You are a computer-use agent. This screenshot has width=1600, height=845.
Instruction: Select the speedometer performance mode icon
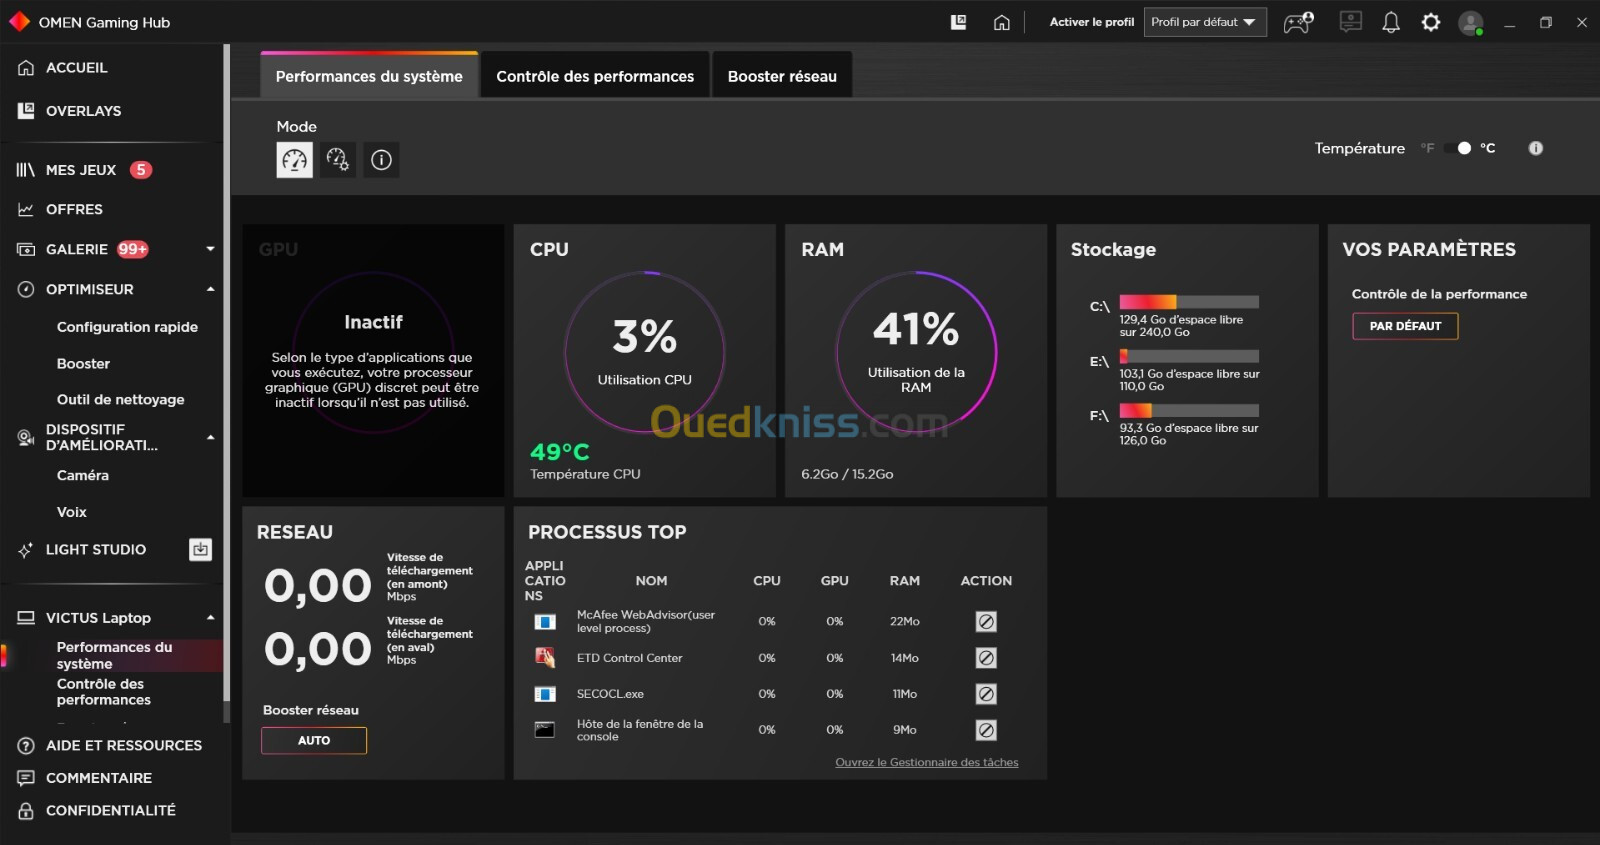[x=295, y=160]
